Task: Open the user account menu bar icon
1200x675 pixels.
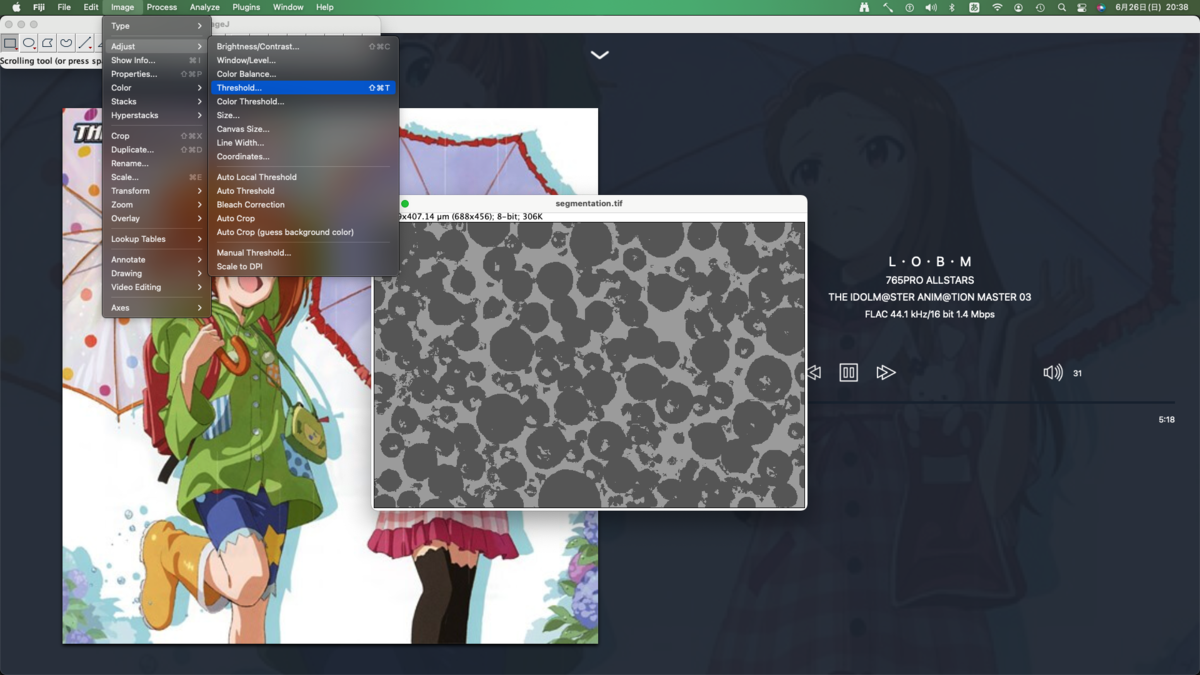Action: tap(1018, 7)
